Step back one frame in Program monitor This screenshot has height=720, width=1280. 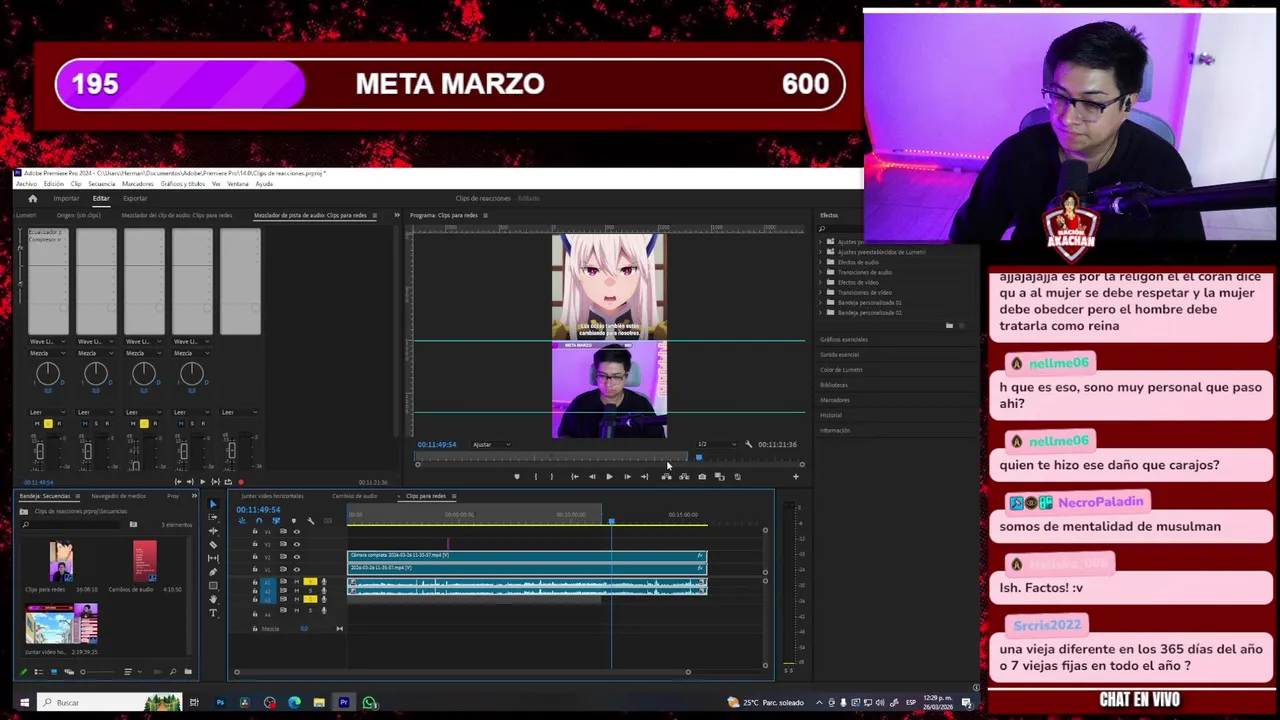(x=592, y=477)
